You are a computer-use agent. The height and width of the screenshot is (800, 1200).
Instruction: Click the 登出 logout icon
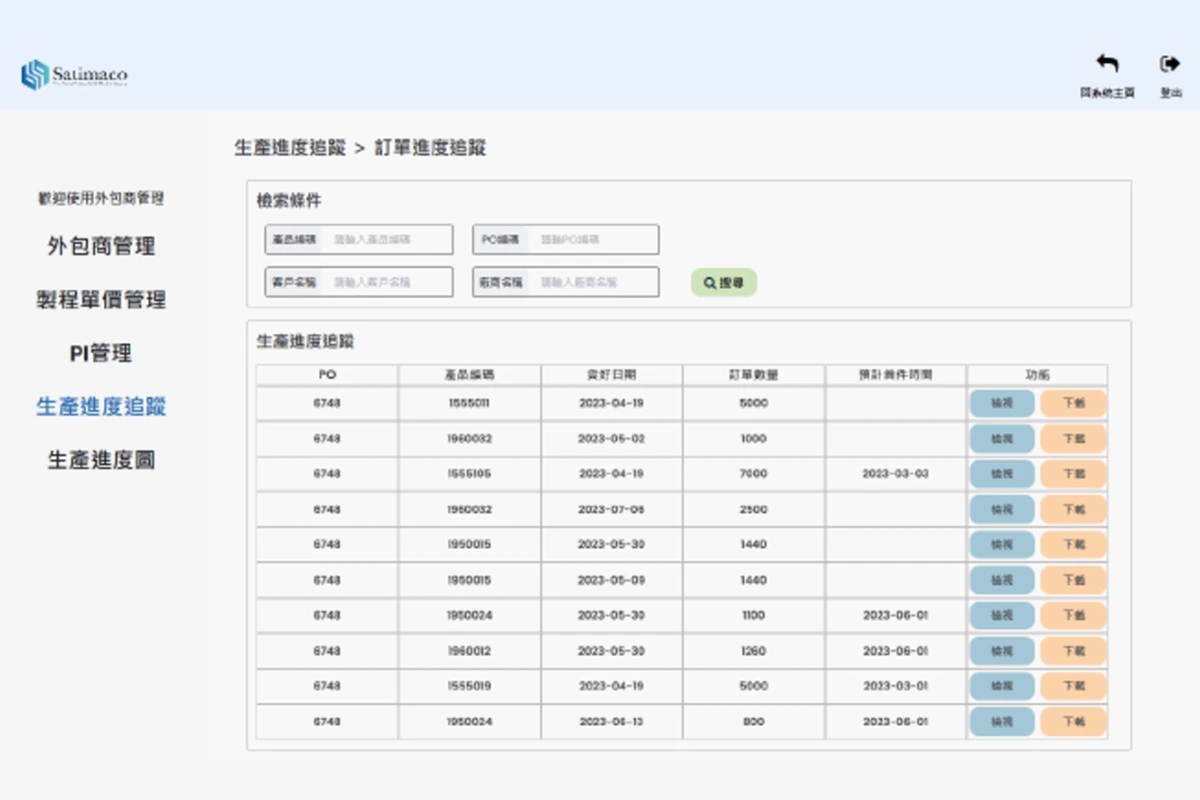pyautogui.click(x=1170, y=64)
